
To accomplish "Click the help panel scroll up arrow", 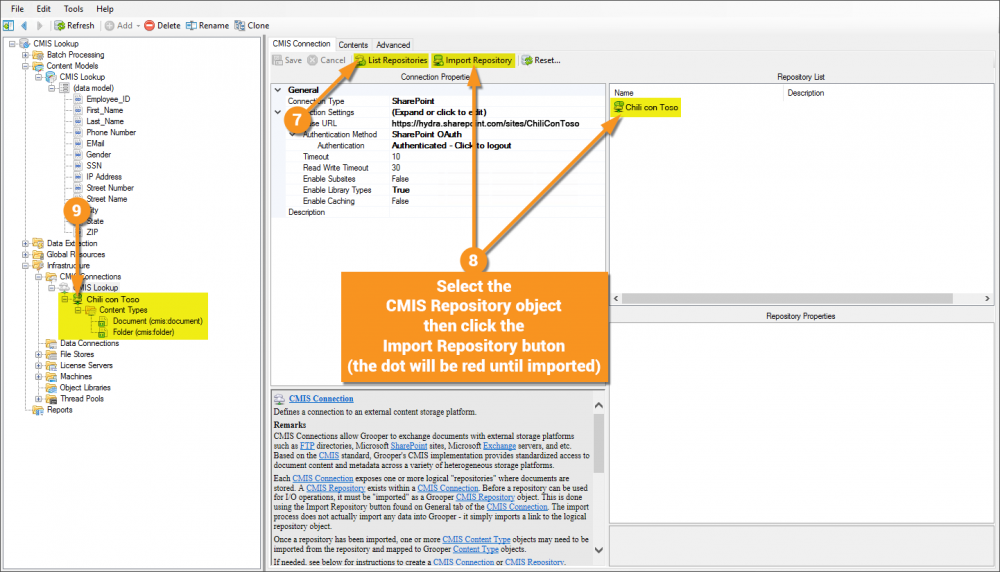I will [x=598, y=406].
